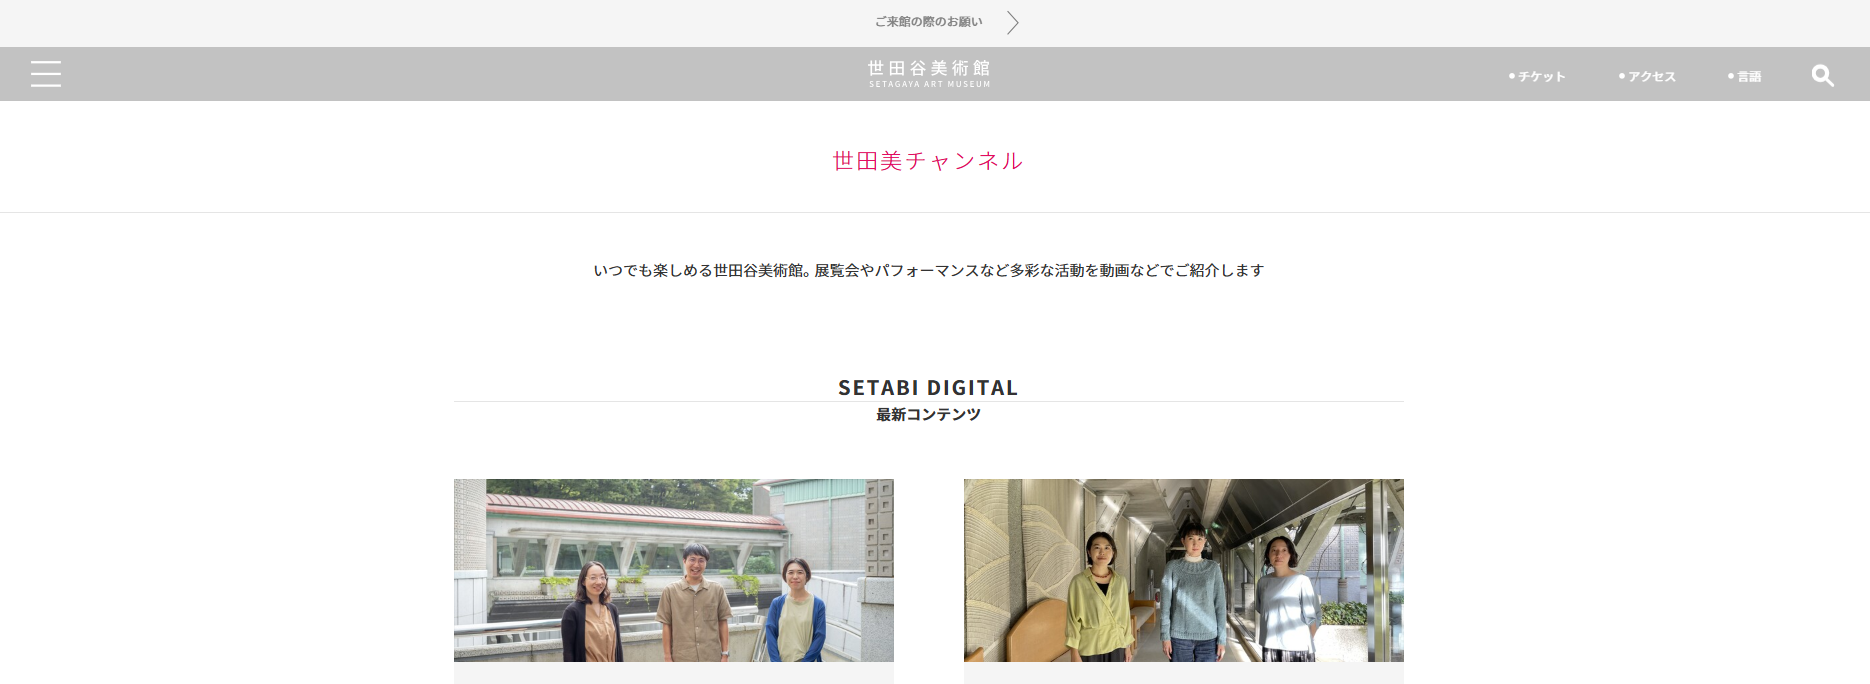Click the 世田美チャンネル page title
The width and height of the screenshot is (1870, 684).
tap(928, 161)
